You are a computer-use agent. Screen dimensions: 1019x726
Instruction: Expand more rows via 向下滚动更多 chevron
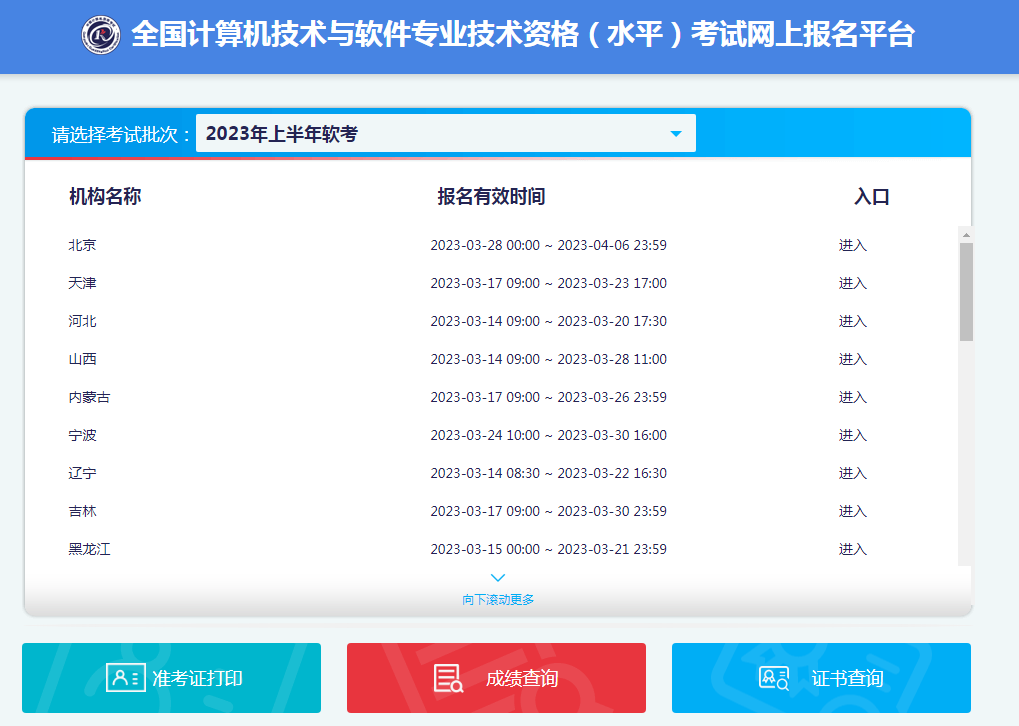click(x=497, y=577)
